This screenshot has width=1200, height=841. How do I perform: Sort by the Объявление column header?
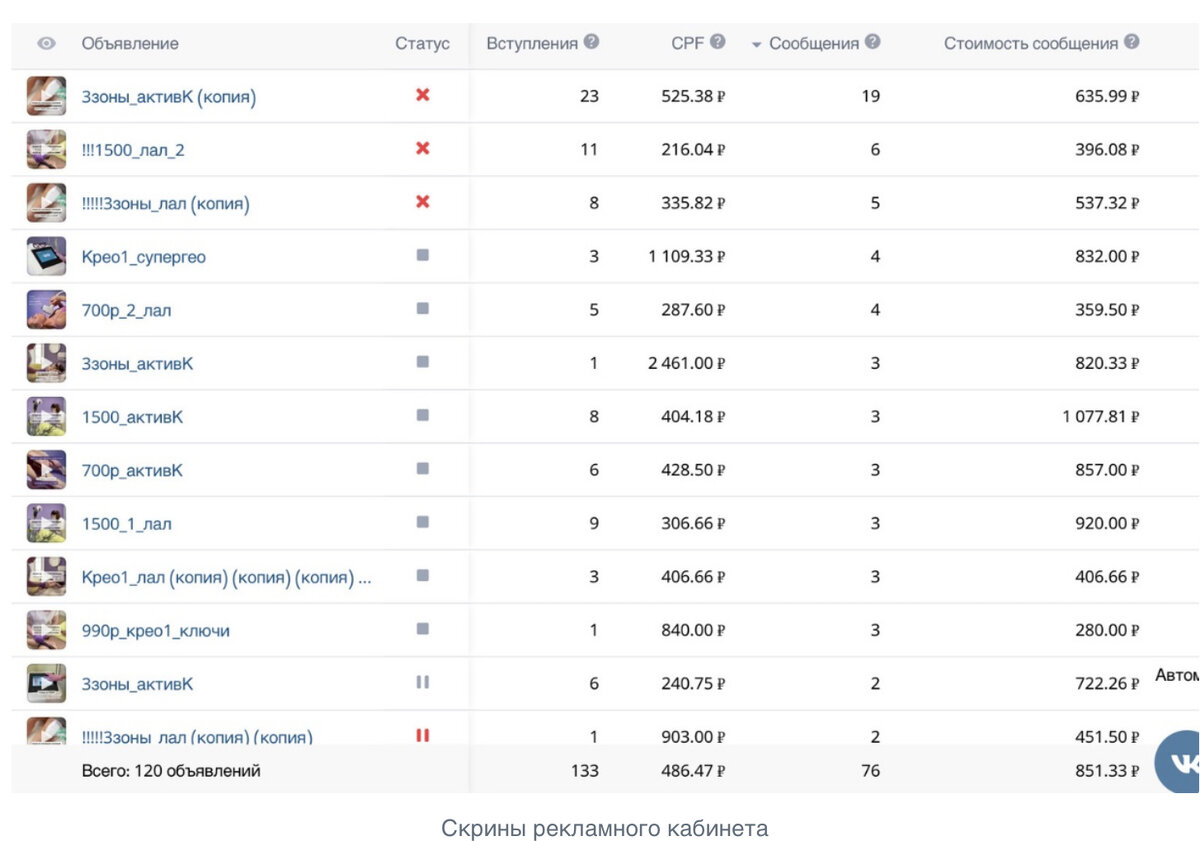(x=130, y=43)
